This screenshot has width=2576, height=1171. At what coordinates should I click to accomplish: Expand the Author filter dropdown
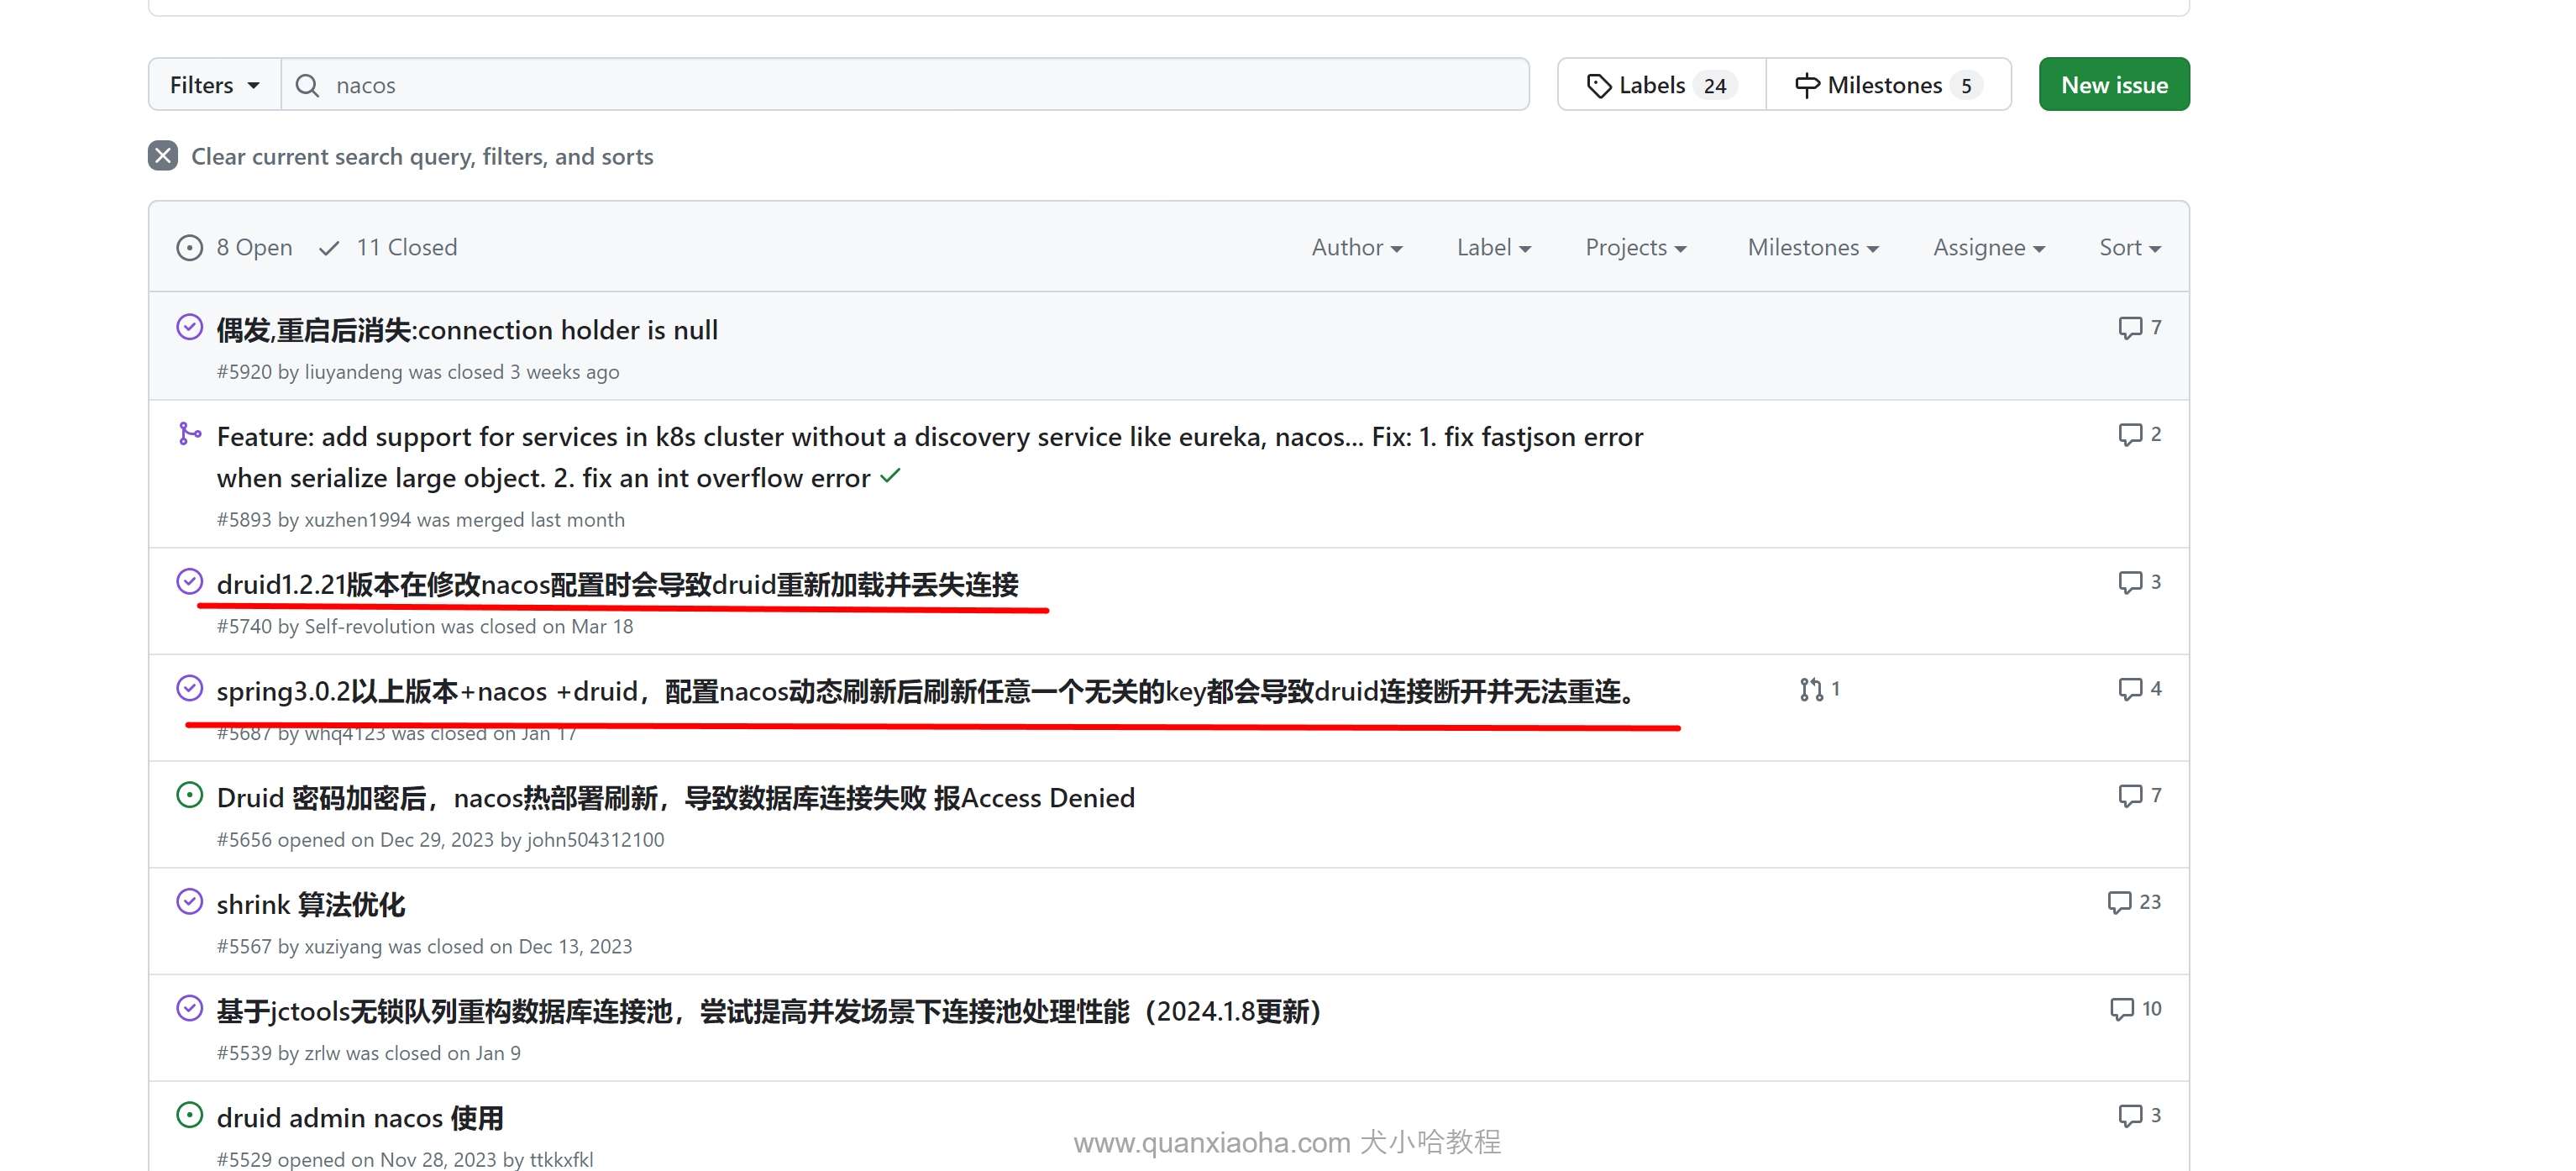point(1356,247)
